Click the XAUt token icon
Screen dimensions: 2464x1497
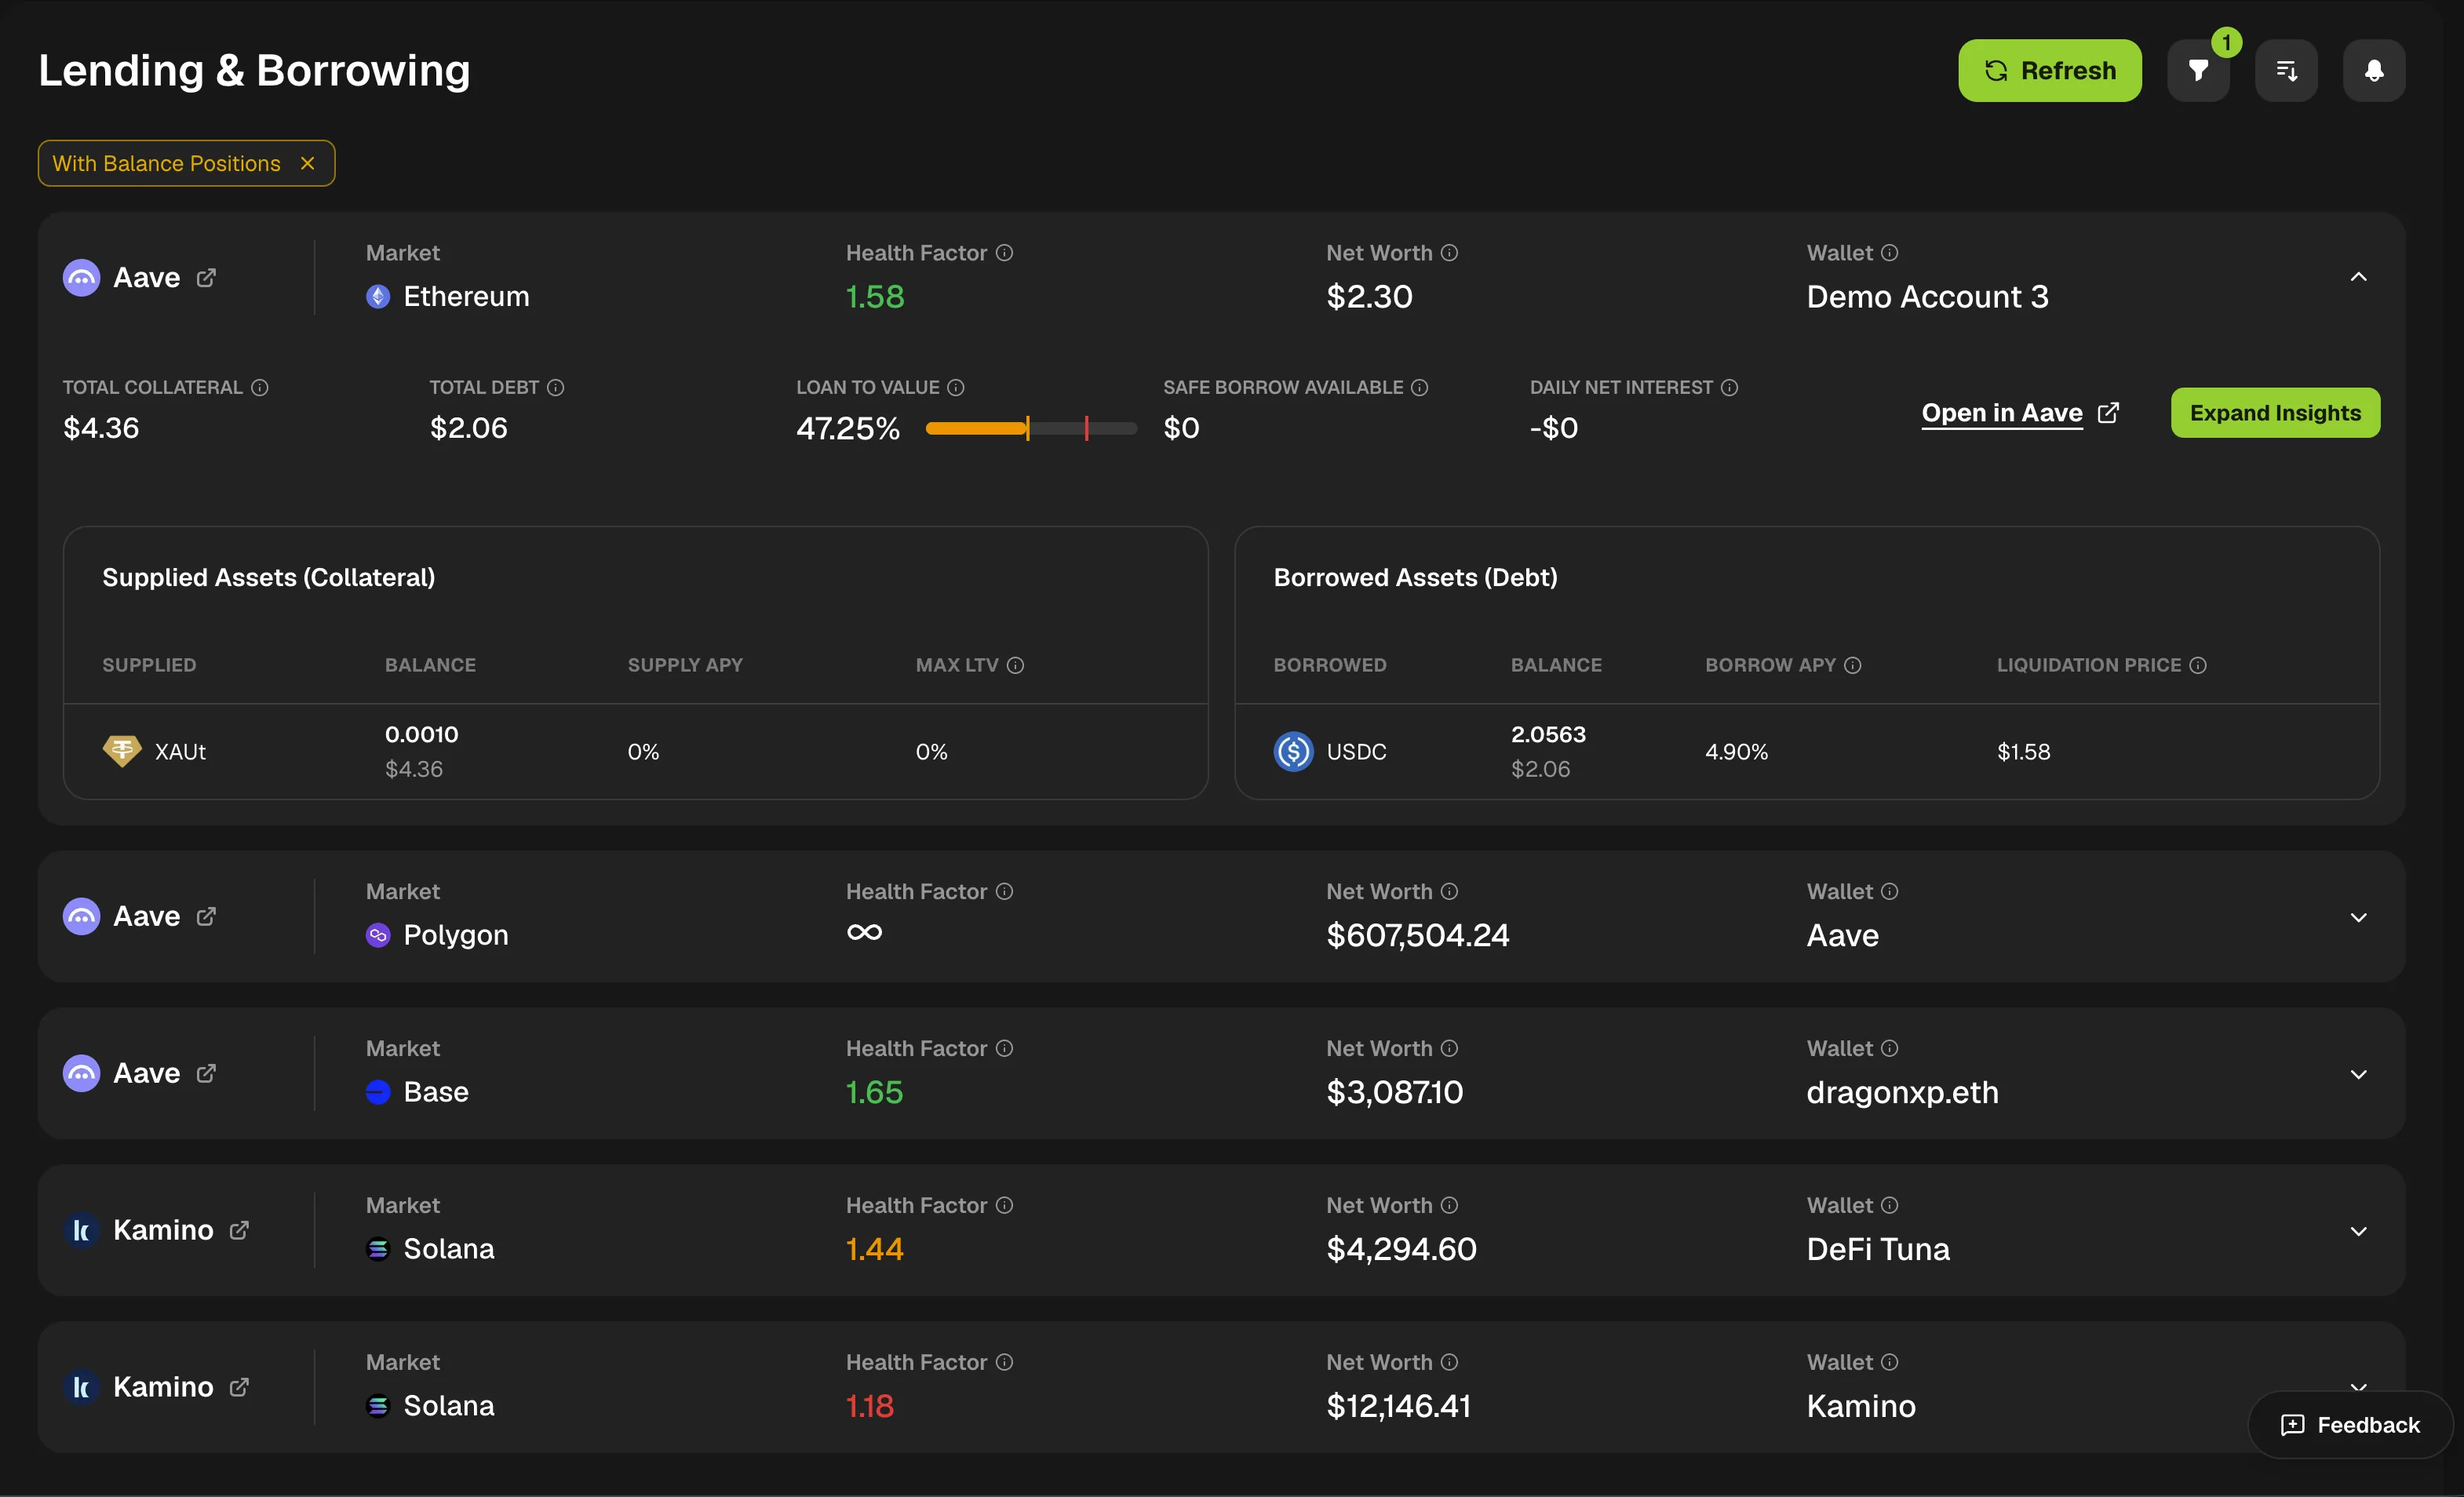point(122,750)
